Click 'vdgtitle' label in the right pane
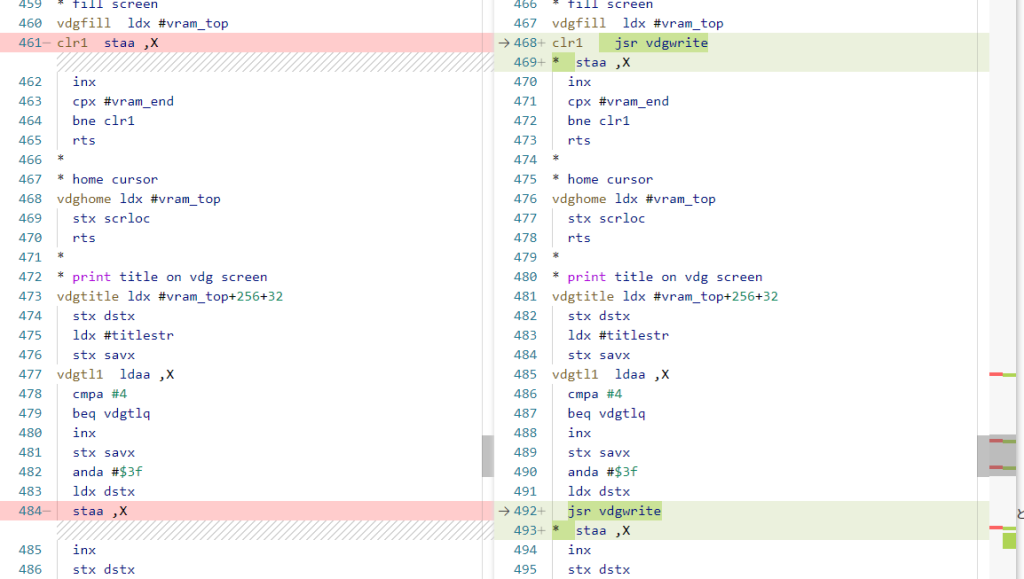 (x=583, y=296)
